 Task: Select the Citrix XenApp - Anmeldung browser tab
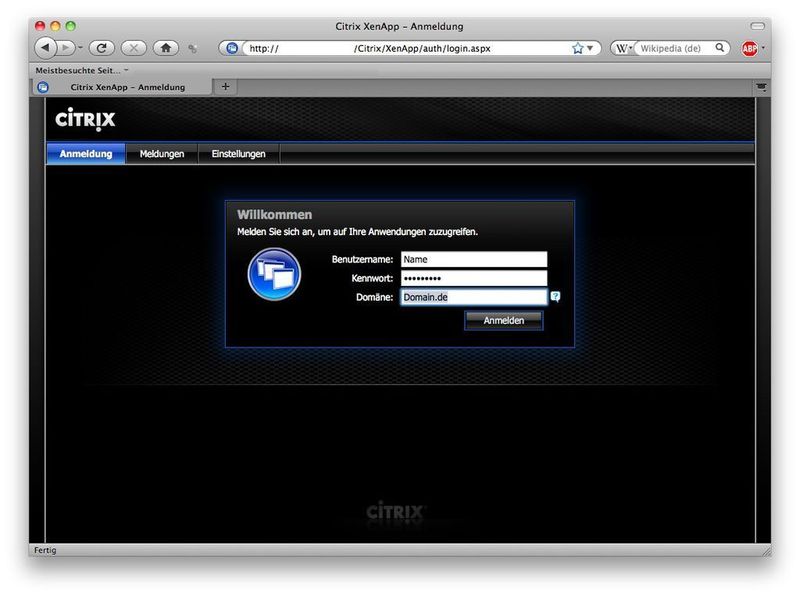(122, 87)
